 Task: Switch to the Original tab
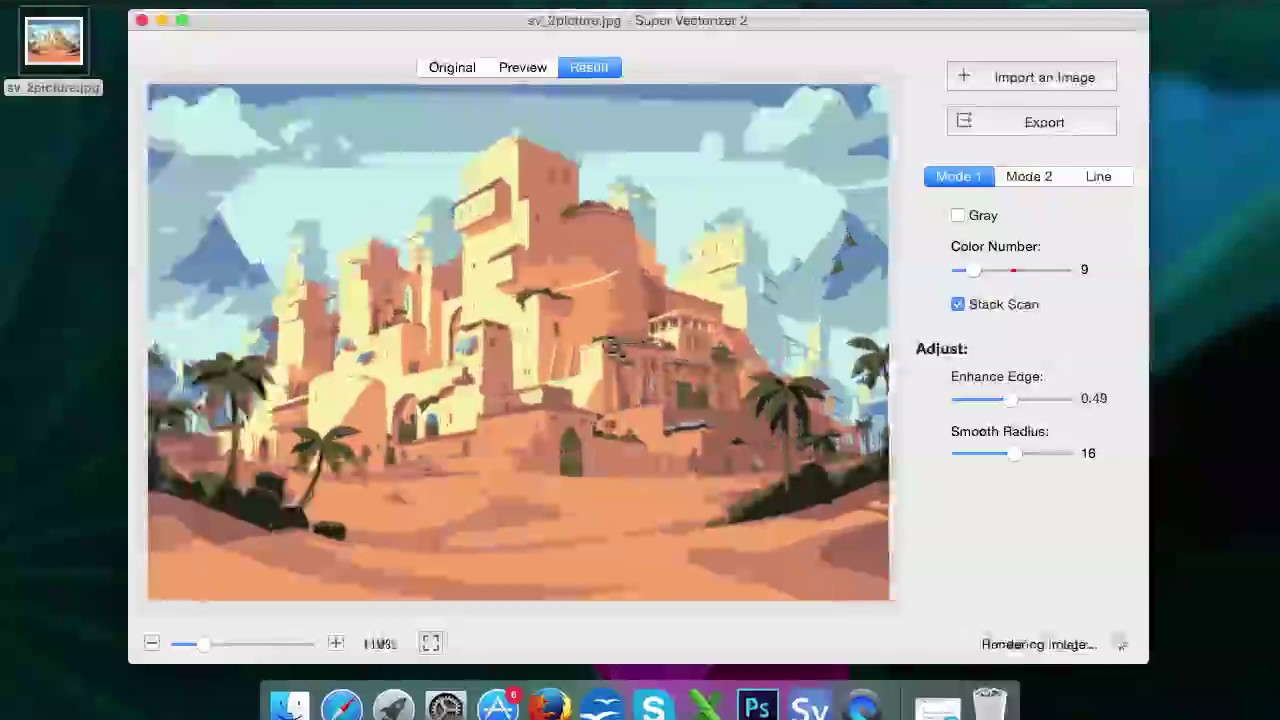click(x=452, y=67)
